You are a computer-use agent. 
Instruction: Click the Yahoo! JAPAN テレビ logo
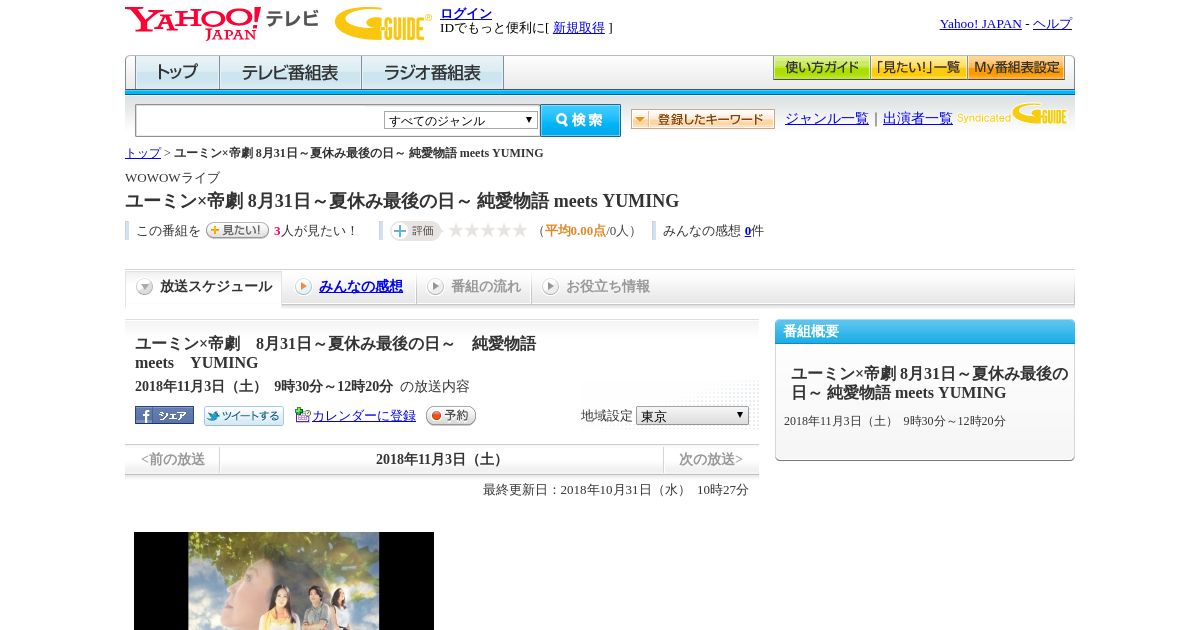[222, 23]
